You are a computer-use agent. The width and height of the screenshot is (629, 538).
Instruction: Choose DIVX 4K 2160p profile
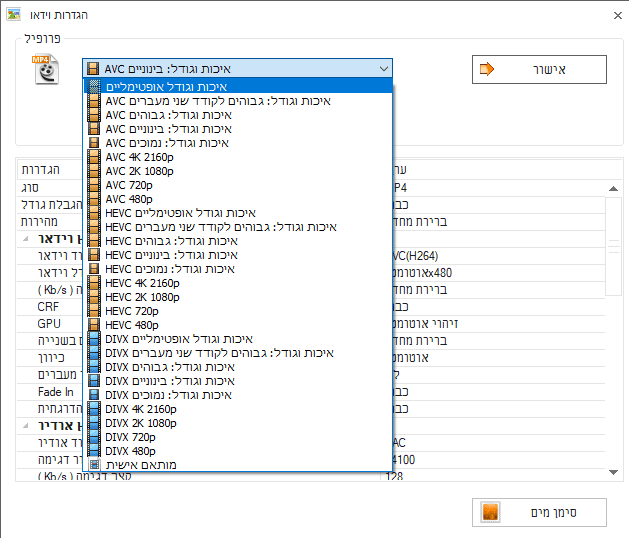pos(237,409)
